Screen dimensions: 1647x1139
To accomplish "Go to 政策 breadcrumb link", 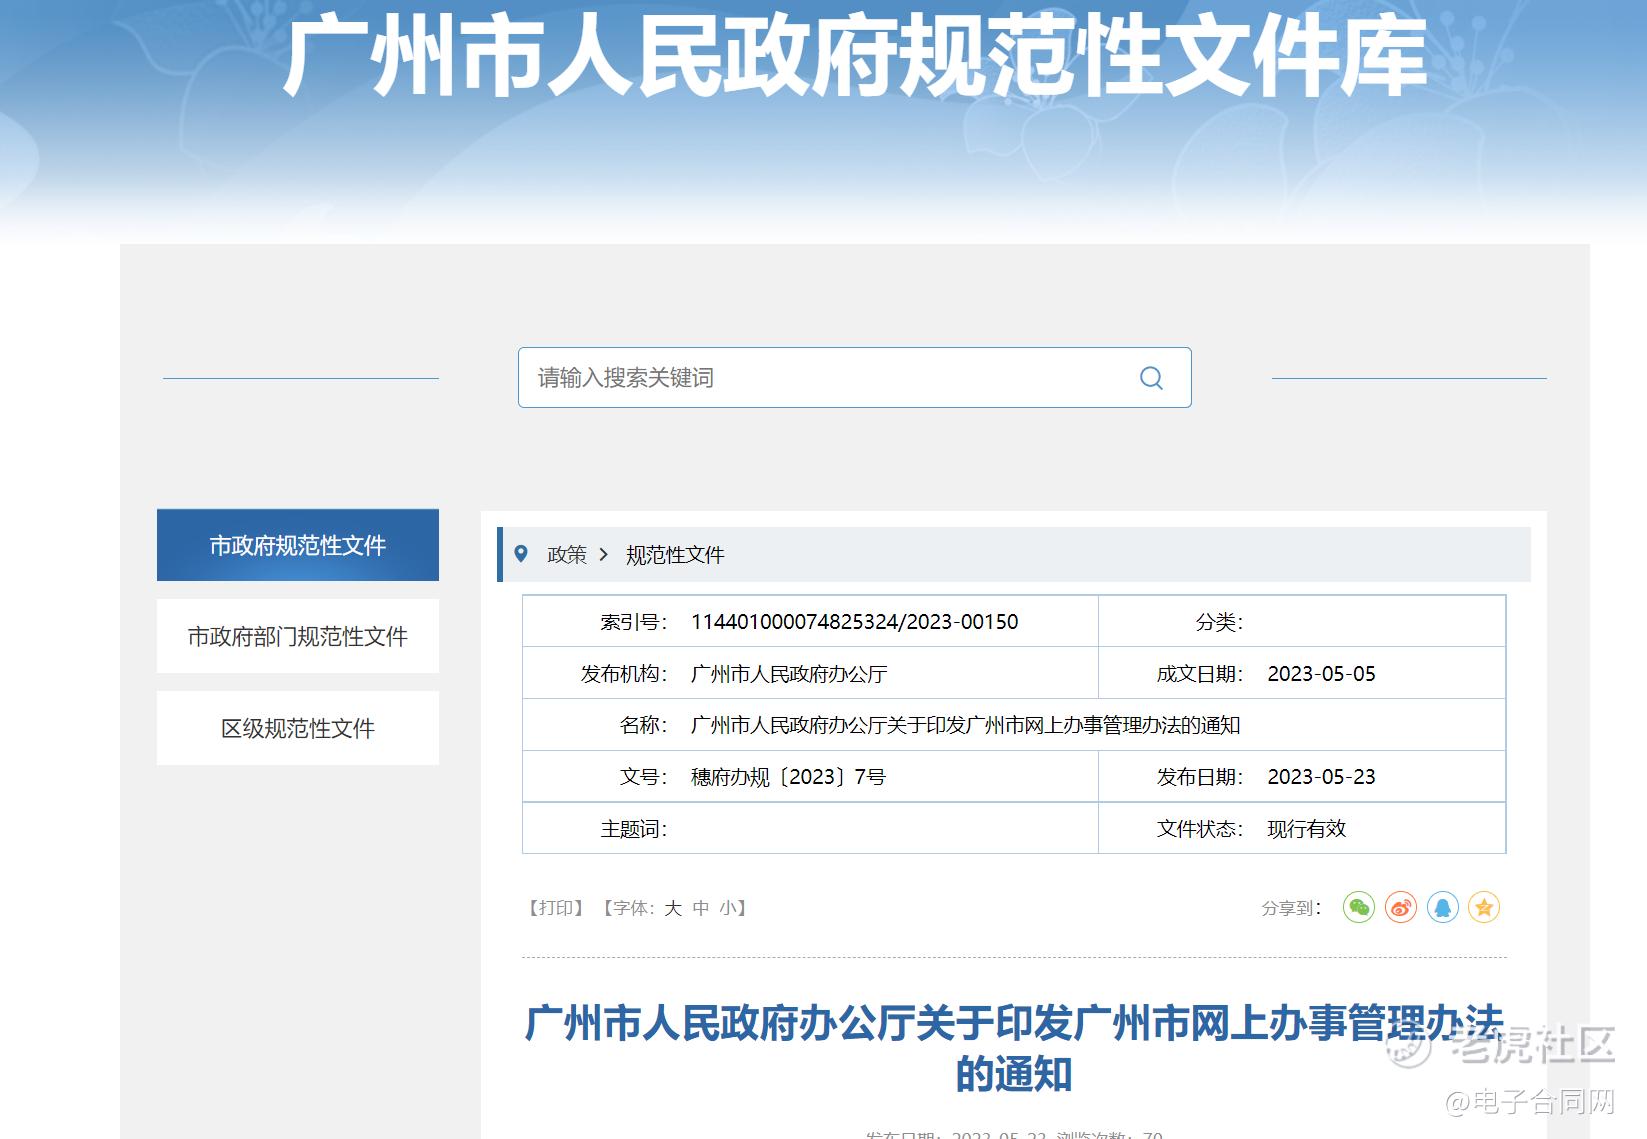I will point(567,555).
